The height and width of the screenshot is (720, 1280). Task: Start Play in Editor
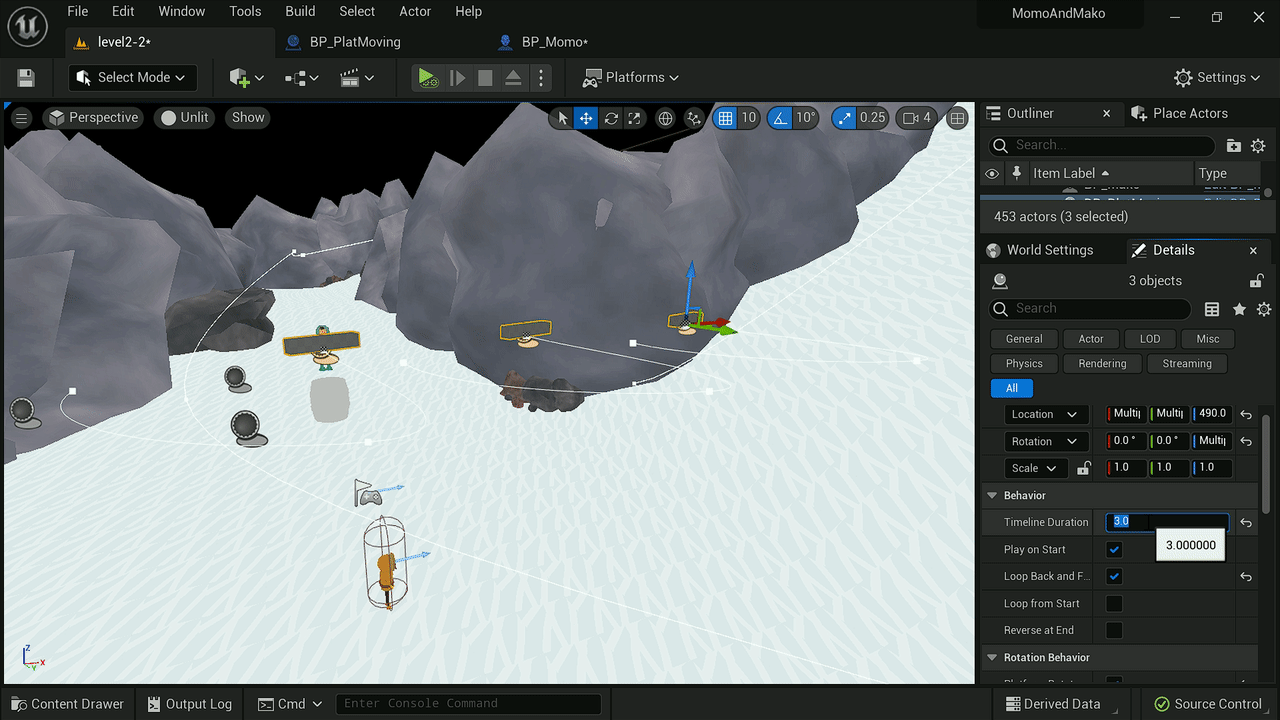click(428, 78)
